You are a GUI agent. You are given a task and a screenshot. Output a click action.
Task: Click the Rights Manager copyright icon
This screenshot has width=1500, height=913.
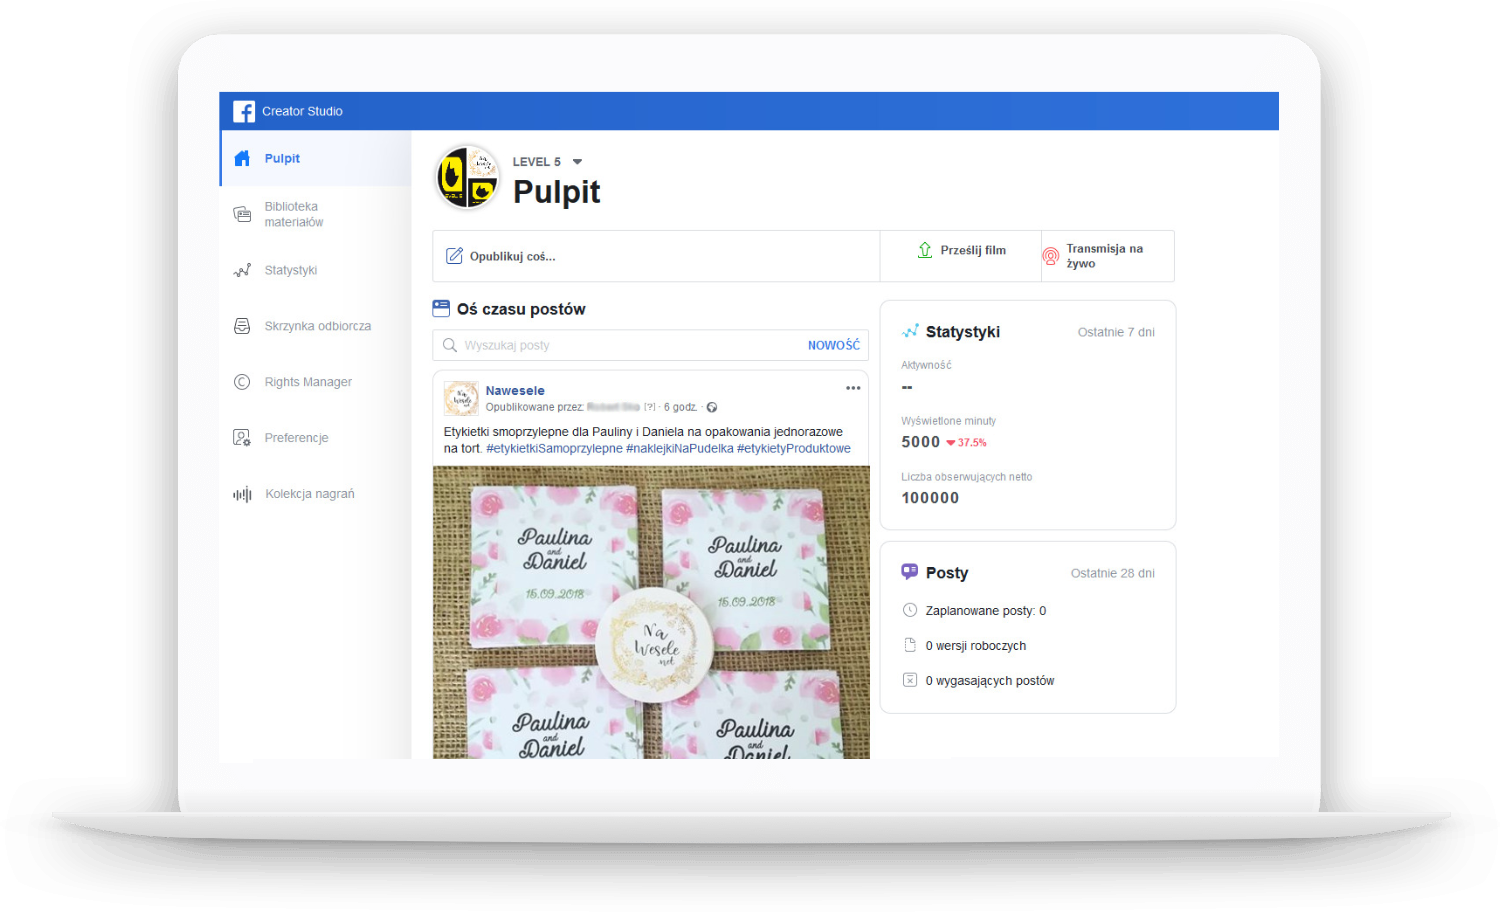[242, 382]
